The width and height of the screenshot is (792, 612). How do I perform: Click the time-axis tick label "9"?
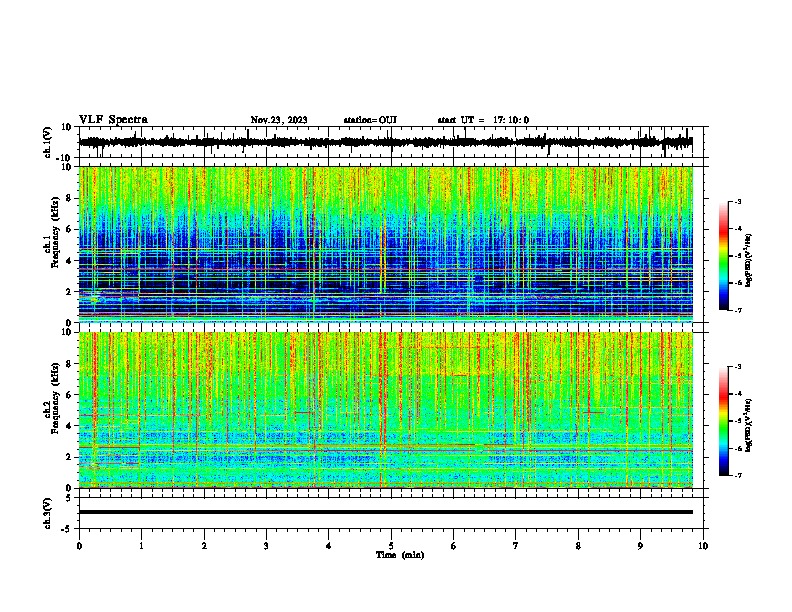pyautogui.click(x=640, y=546)
